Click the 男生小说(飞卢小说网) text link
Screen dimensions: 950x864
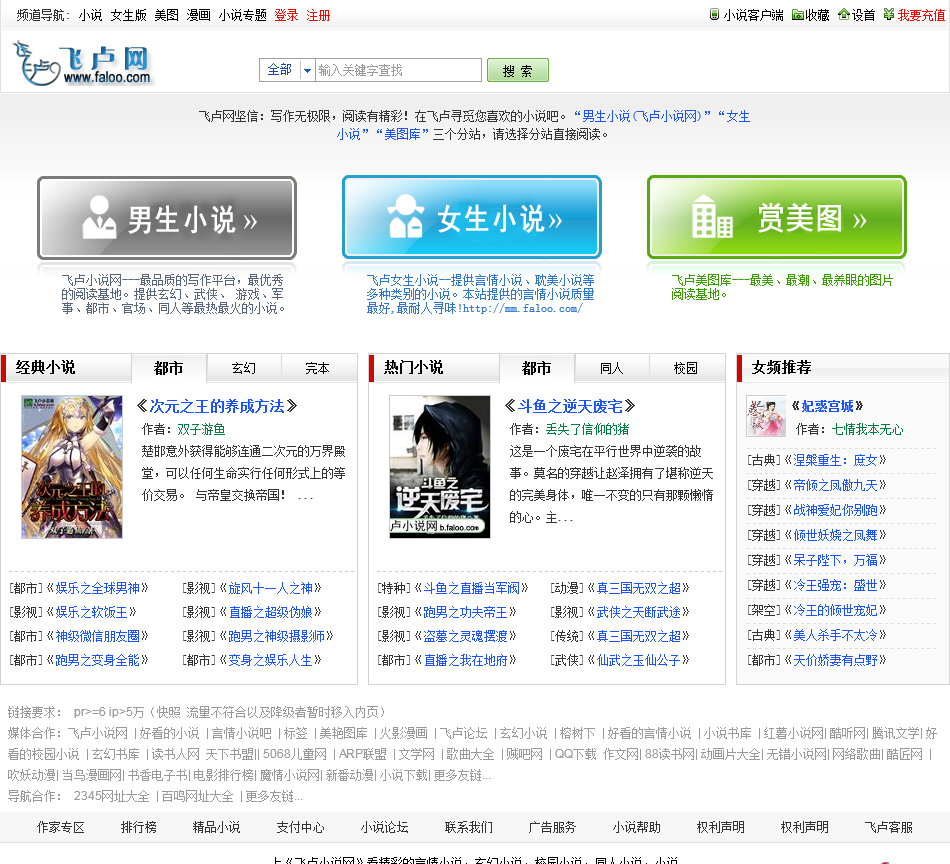point(642,116)
